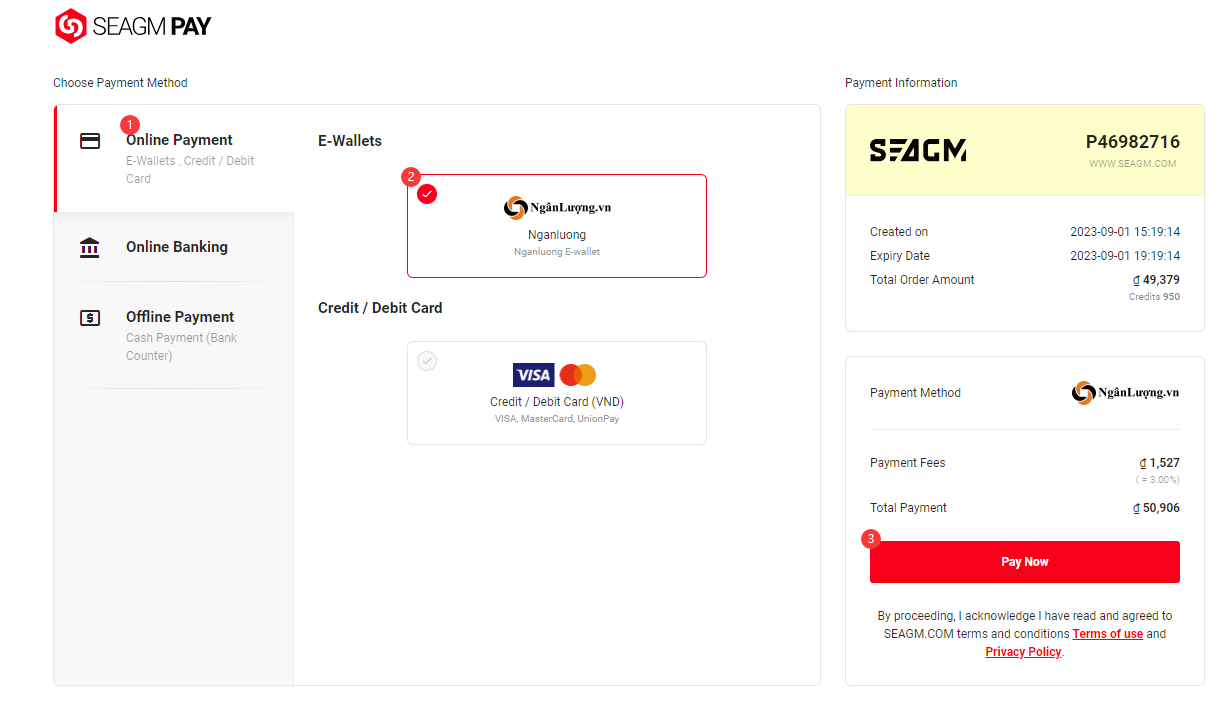Click the SEAGM PAY hexagon logo icon

[x=70, y=26]
